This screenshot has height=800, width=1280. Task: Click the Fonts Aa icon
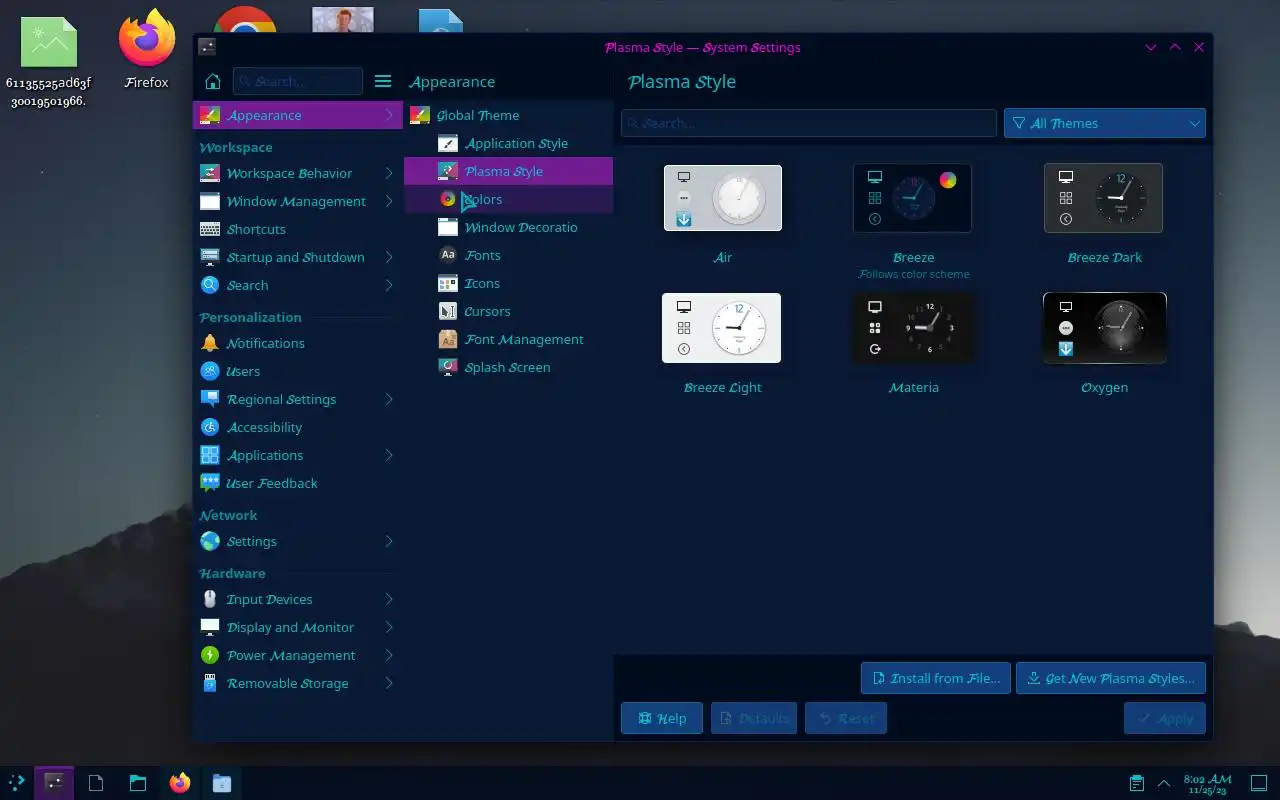pos(448,255)
